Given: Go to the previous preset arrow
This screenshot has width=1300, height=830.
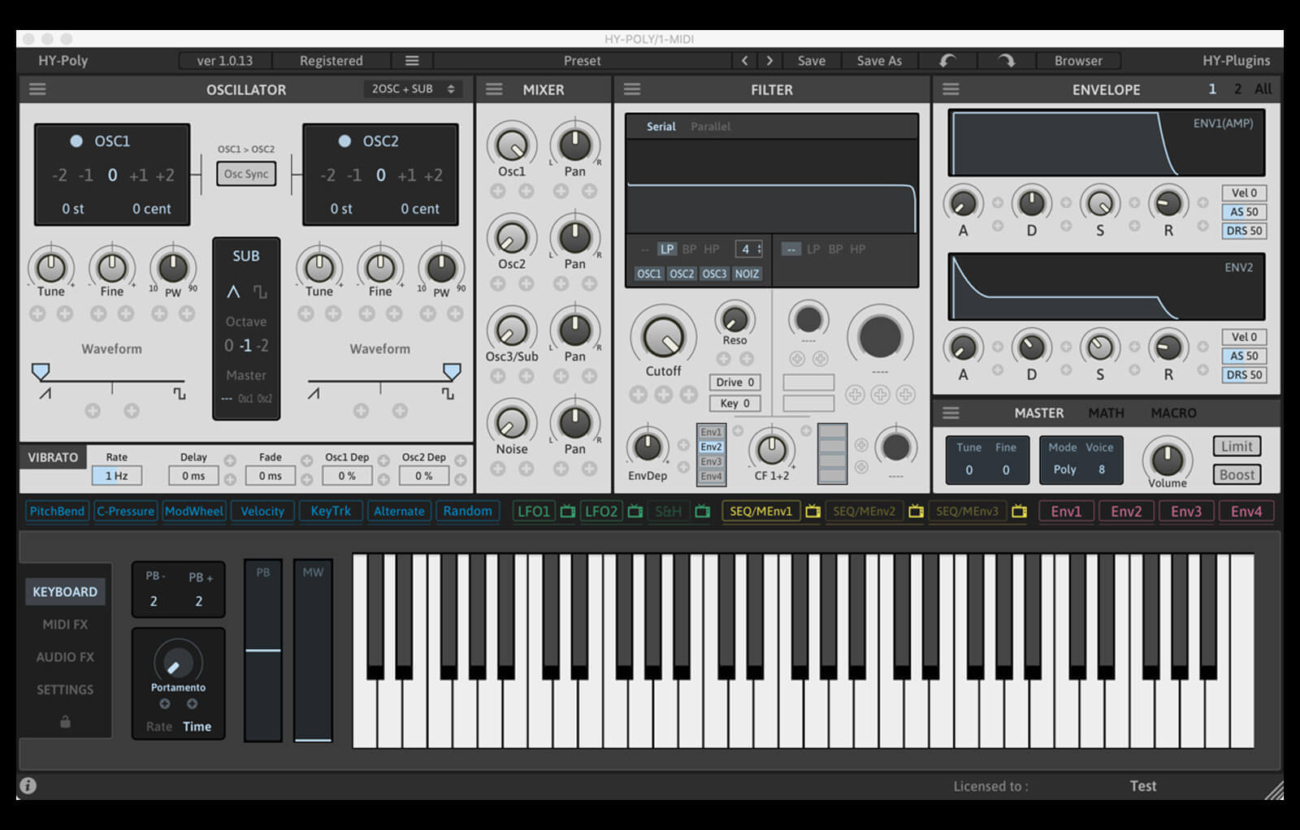Looking at the screenshot, I should point(745,61).
